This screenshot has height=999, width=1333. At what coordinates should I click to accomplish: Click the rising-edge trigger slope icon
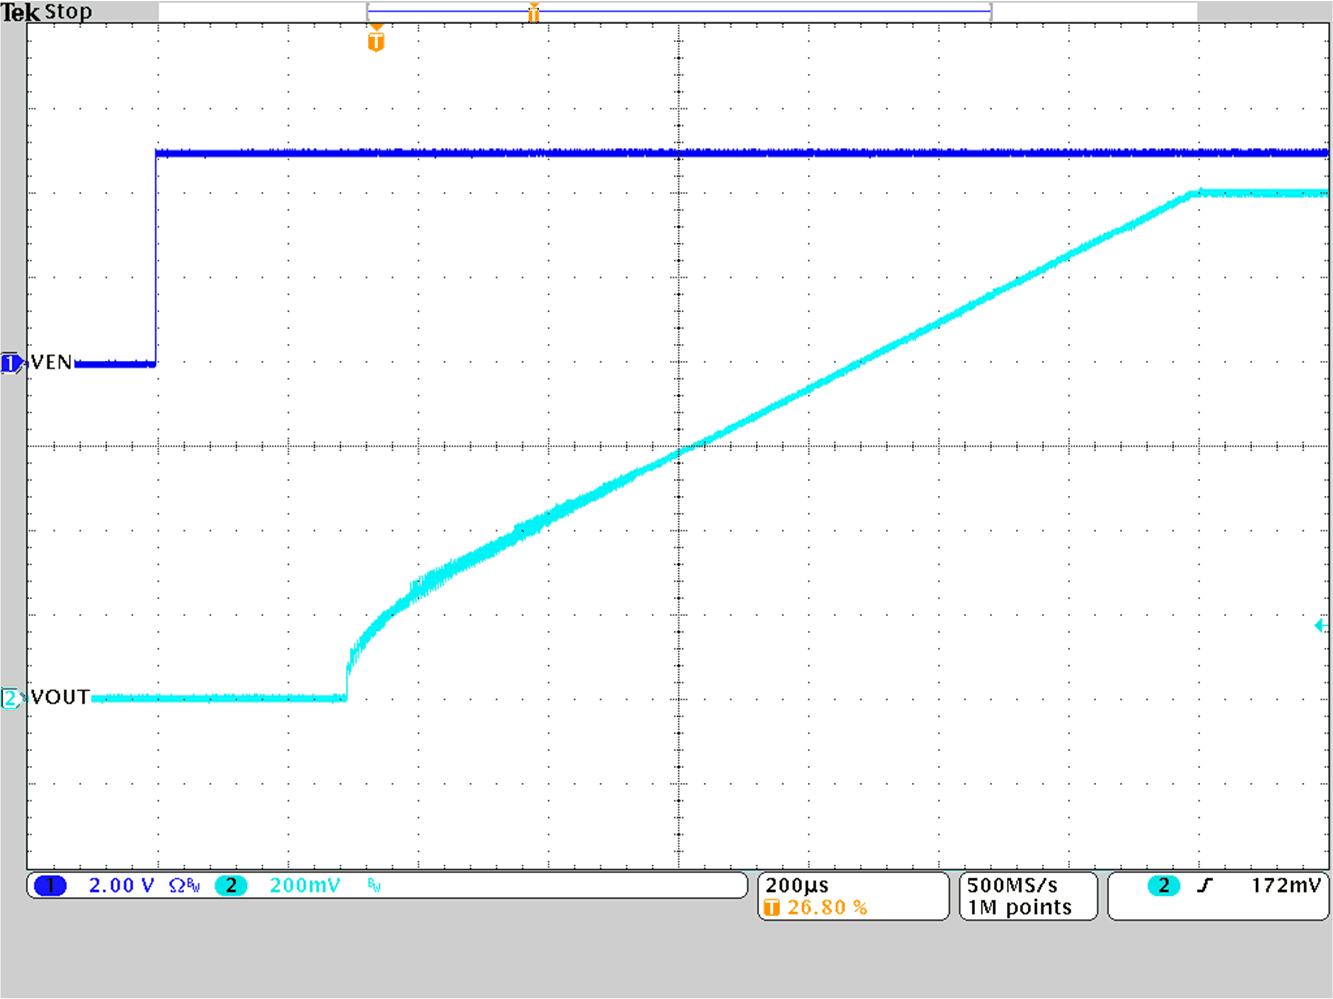click(x=1204, y=885)
